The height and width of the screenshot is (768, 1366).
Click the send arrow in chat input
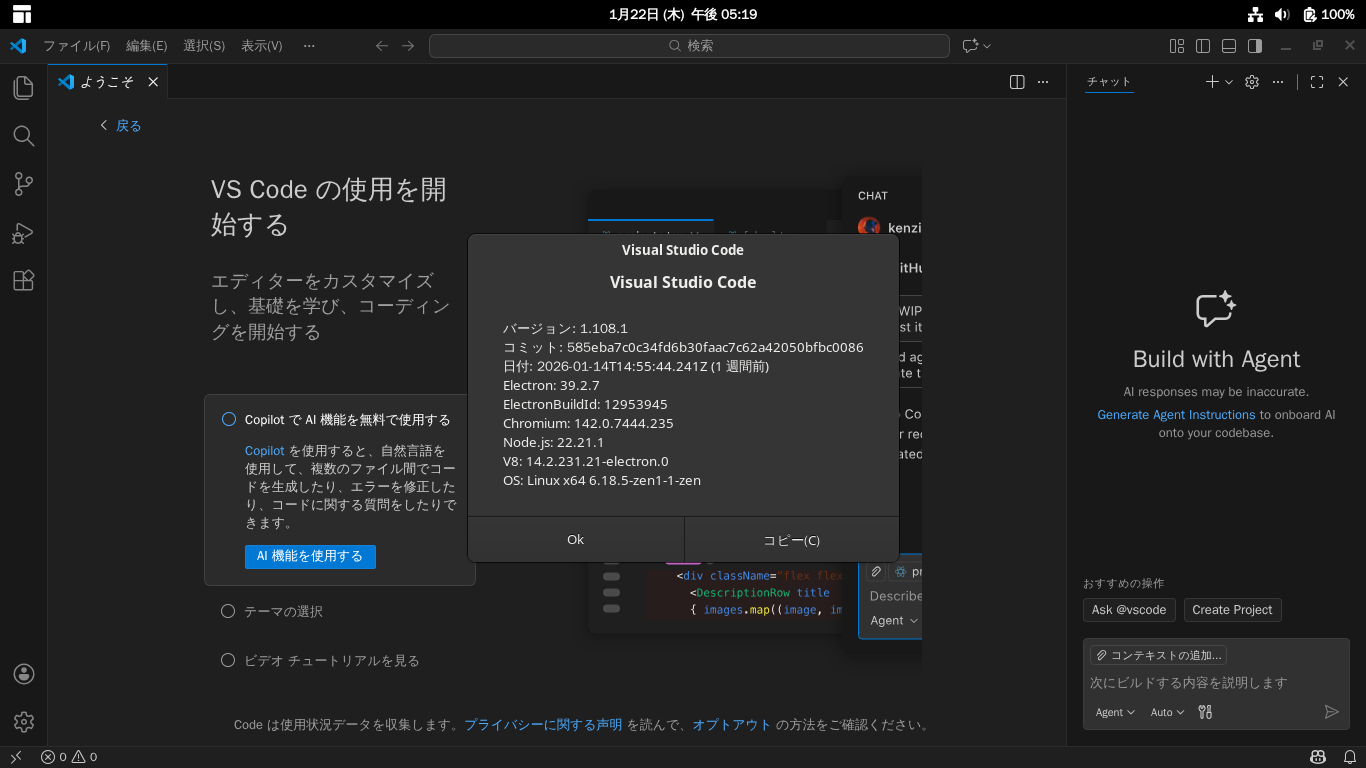tap(1332, 712)
